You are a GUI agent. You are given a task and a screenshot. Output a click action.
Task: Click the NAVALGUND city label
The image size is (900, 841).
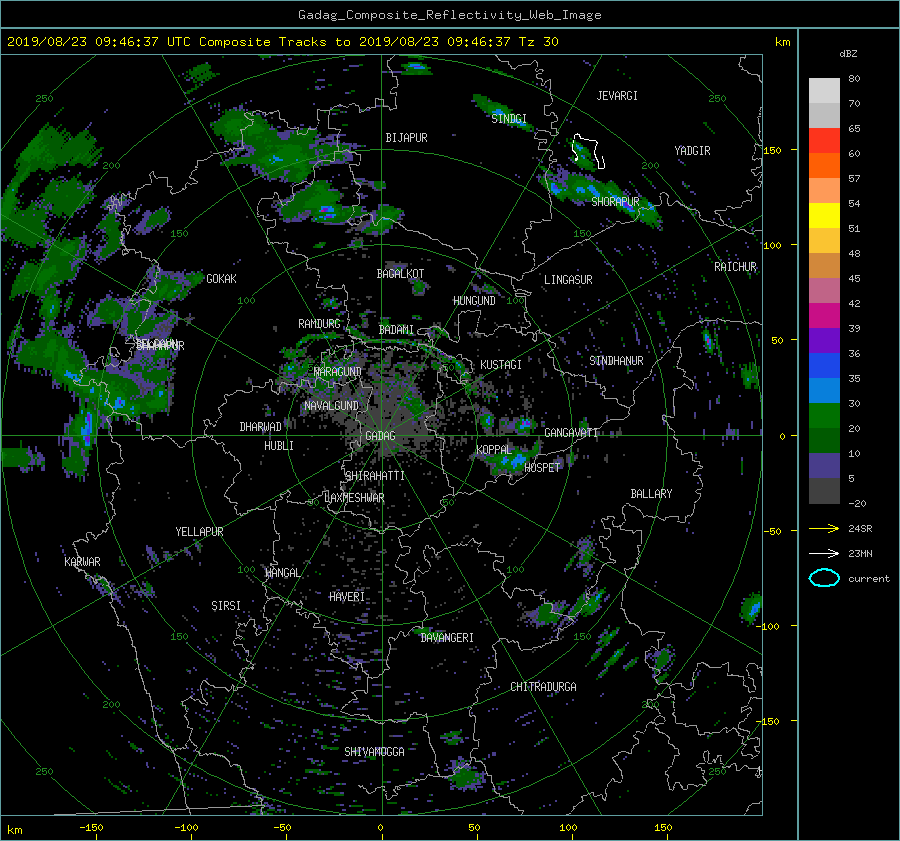point(331,406)
